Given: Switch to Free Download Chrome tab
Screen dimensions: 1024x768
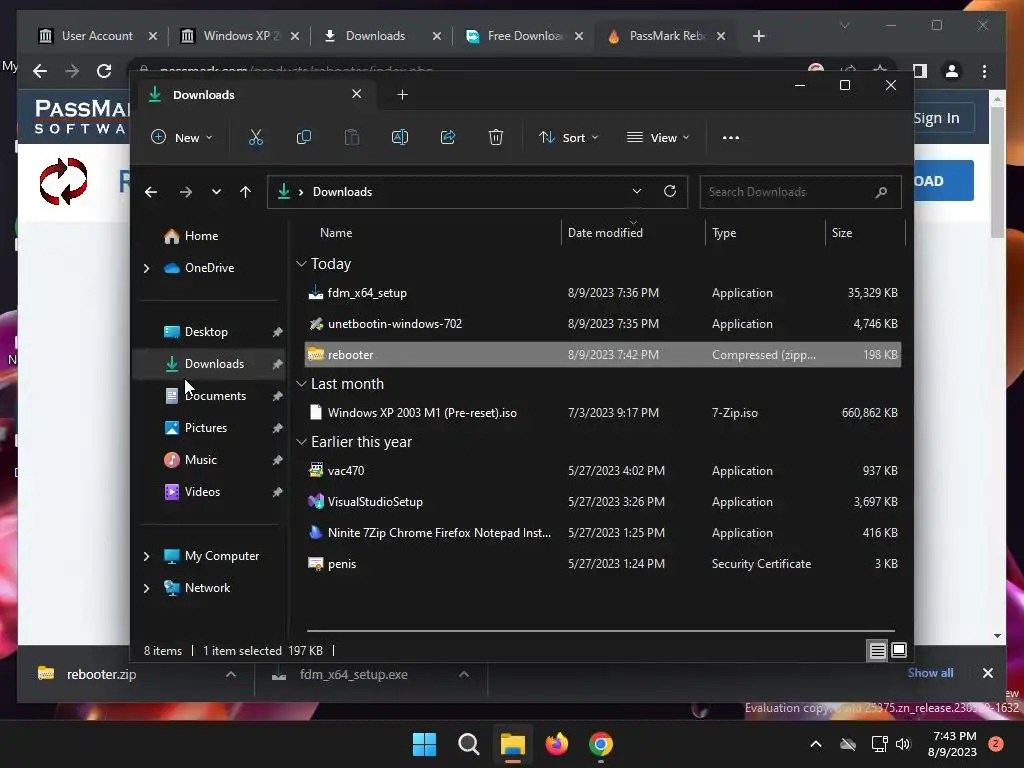Looking at the screenshot, I should click(525, 36).
